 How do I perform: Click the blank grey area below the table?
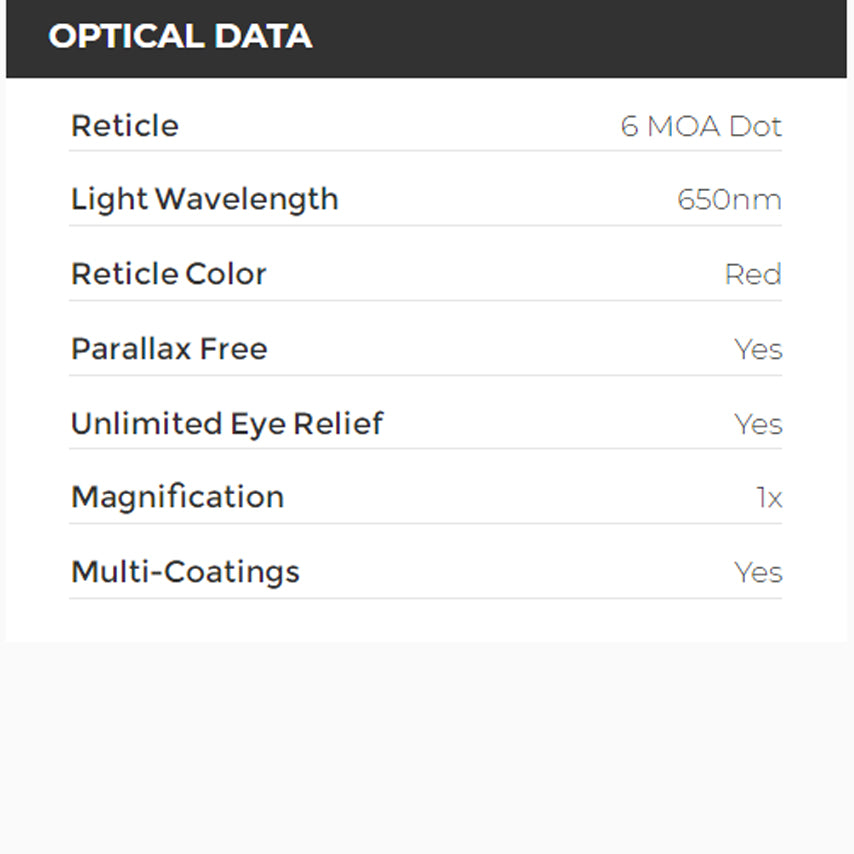tap(427, 750)
